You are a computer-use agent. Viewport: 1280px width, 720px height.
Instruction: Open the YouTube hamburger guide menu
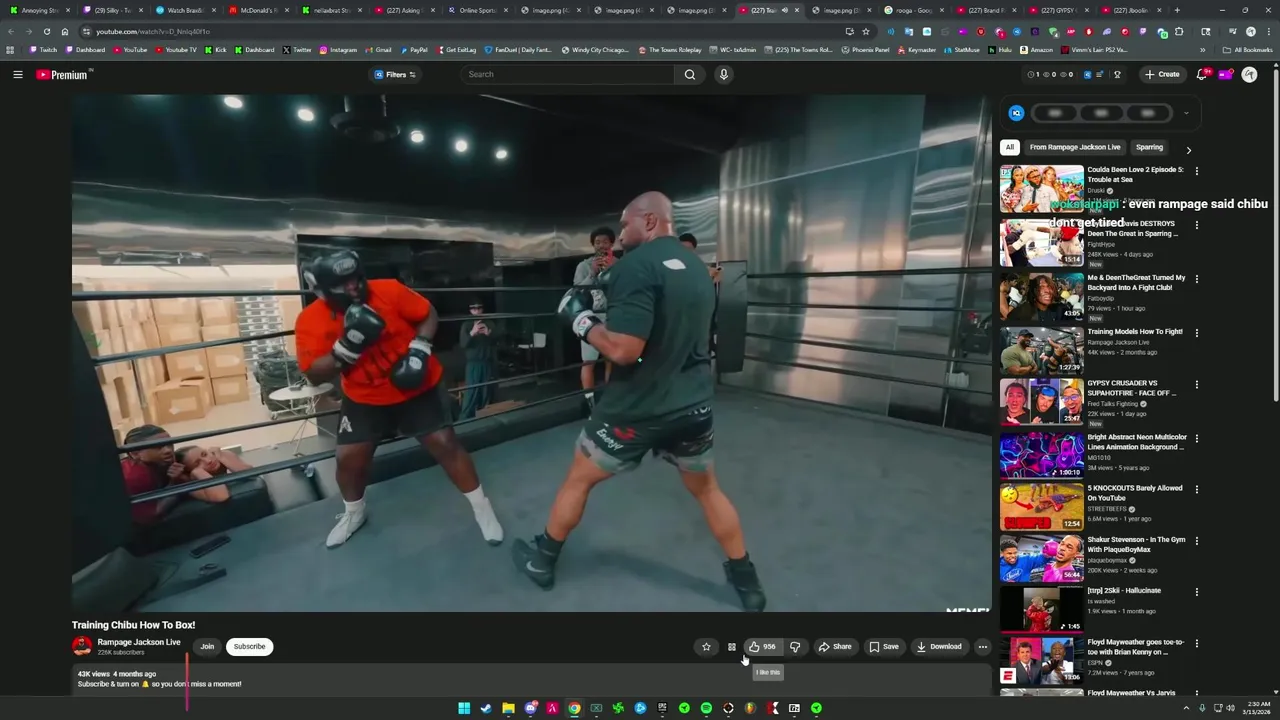17,74
